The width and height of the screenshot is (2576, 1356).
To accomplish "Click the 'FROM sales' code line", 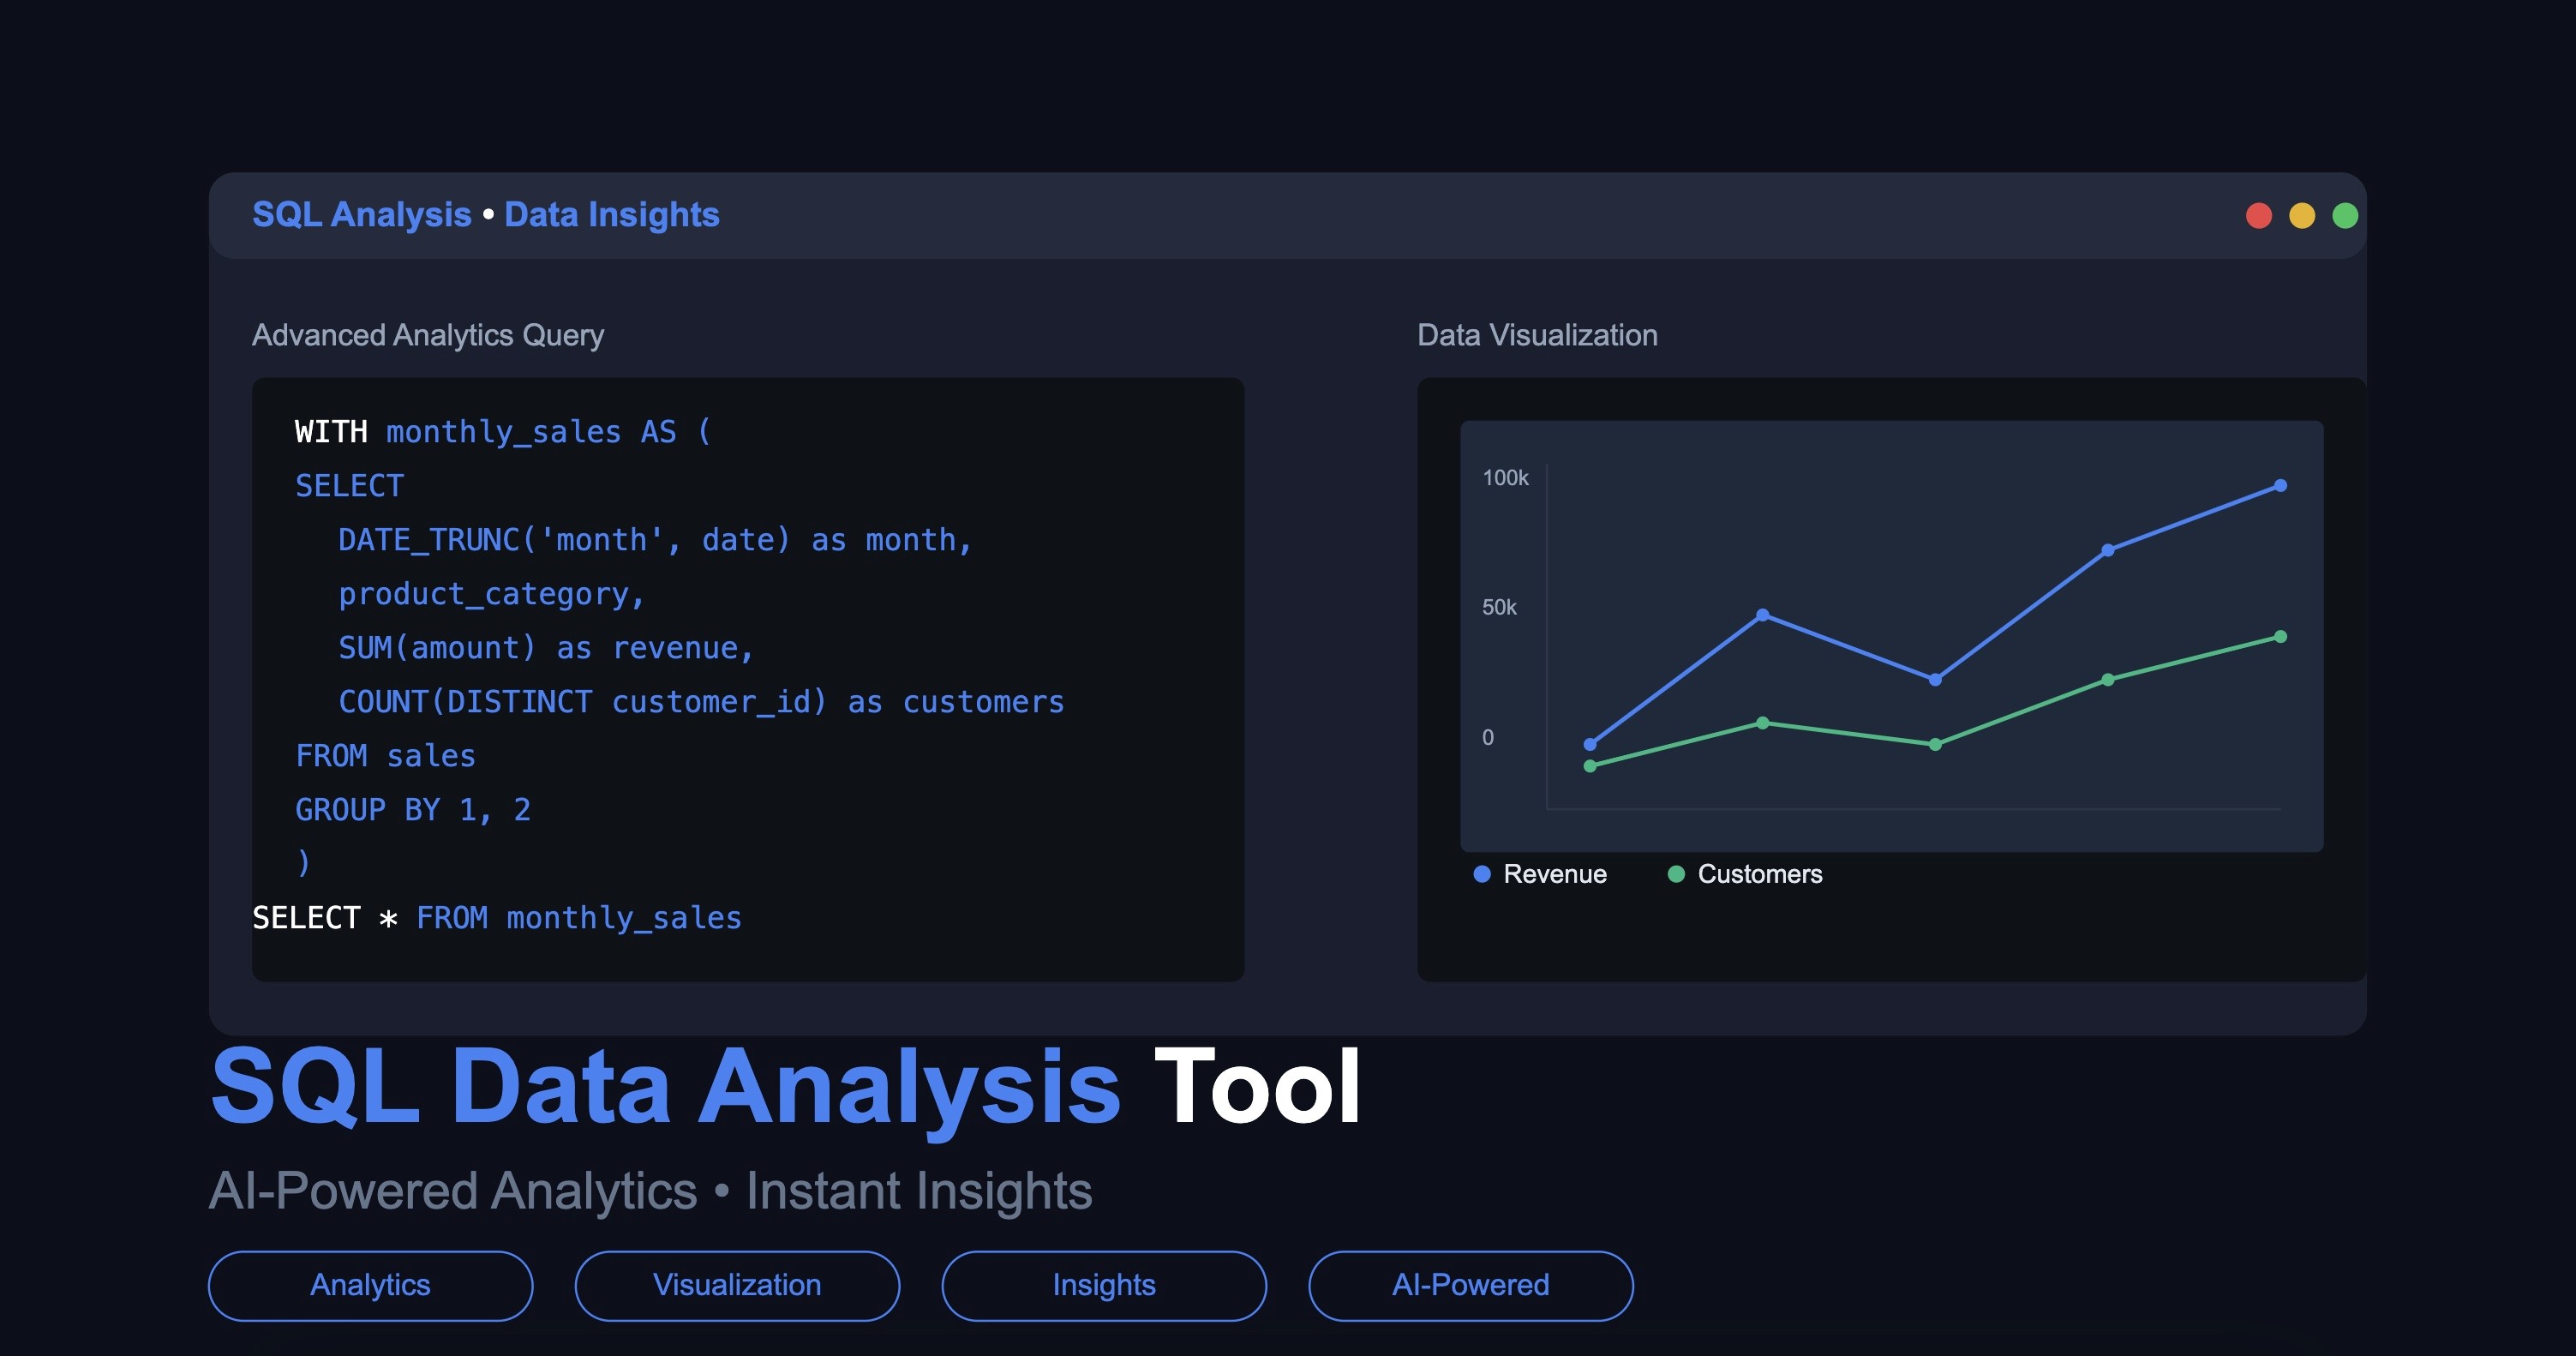I will click(x=385, y=756).
